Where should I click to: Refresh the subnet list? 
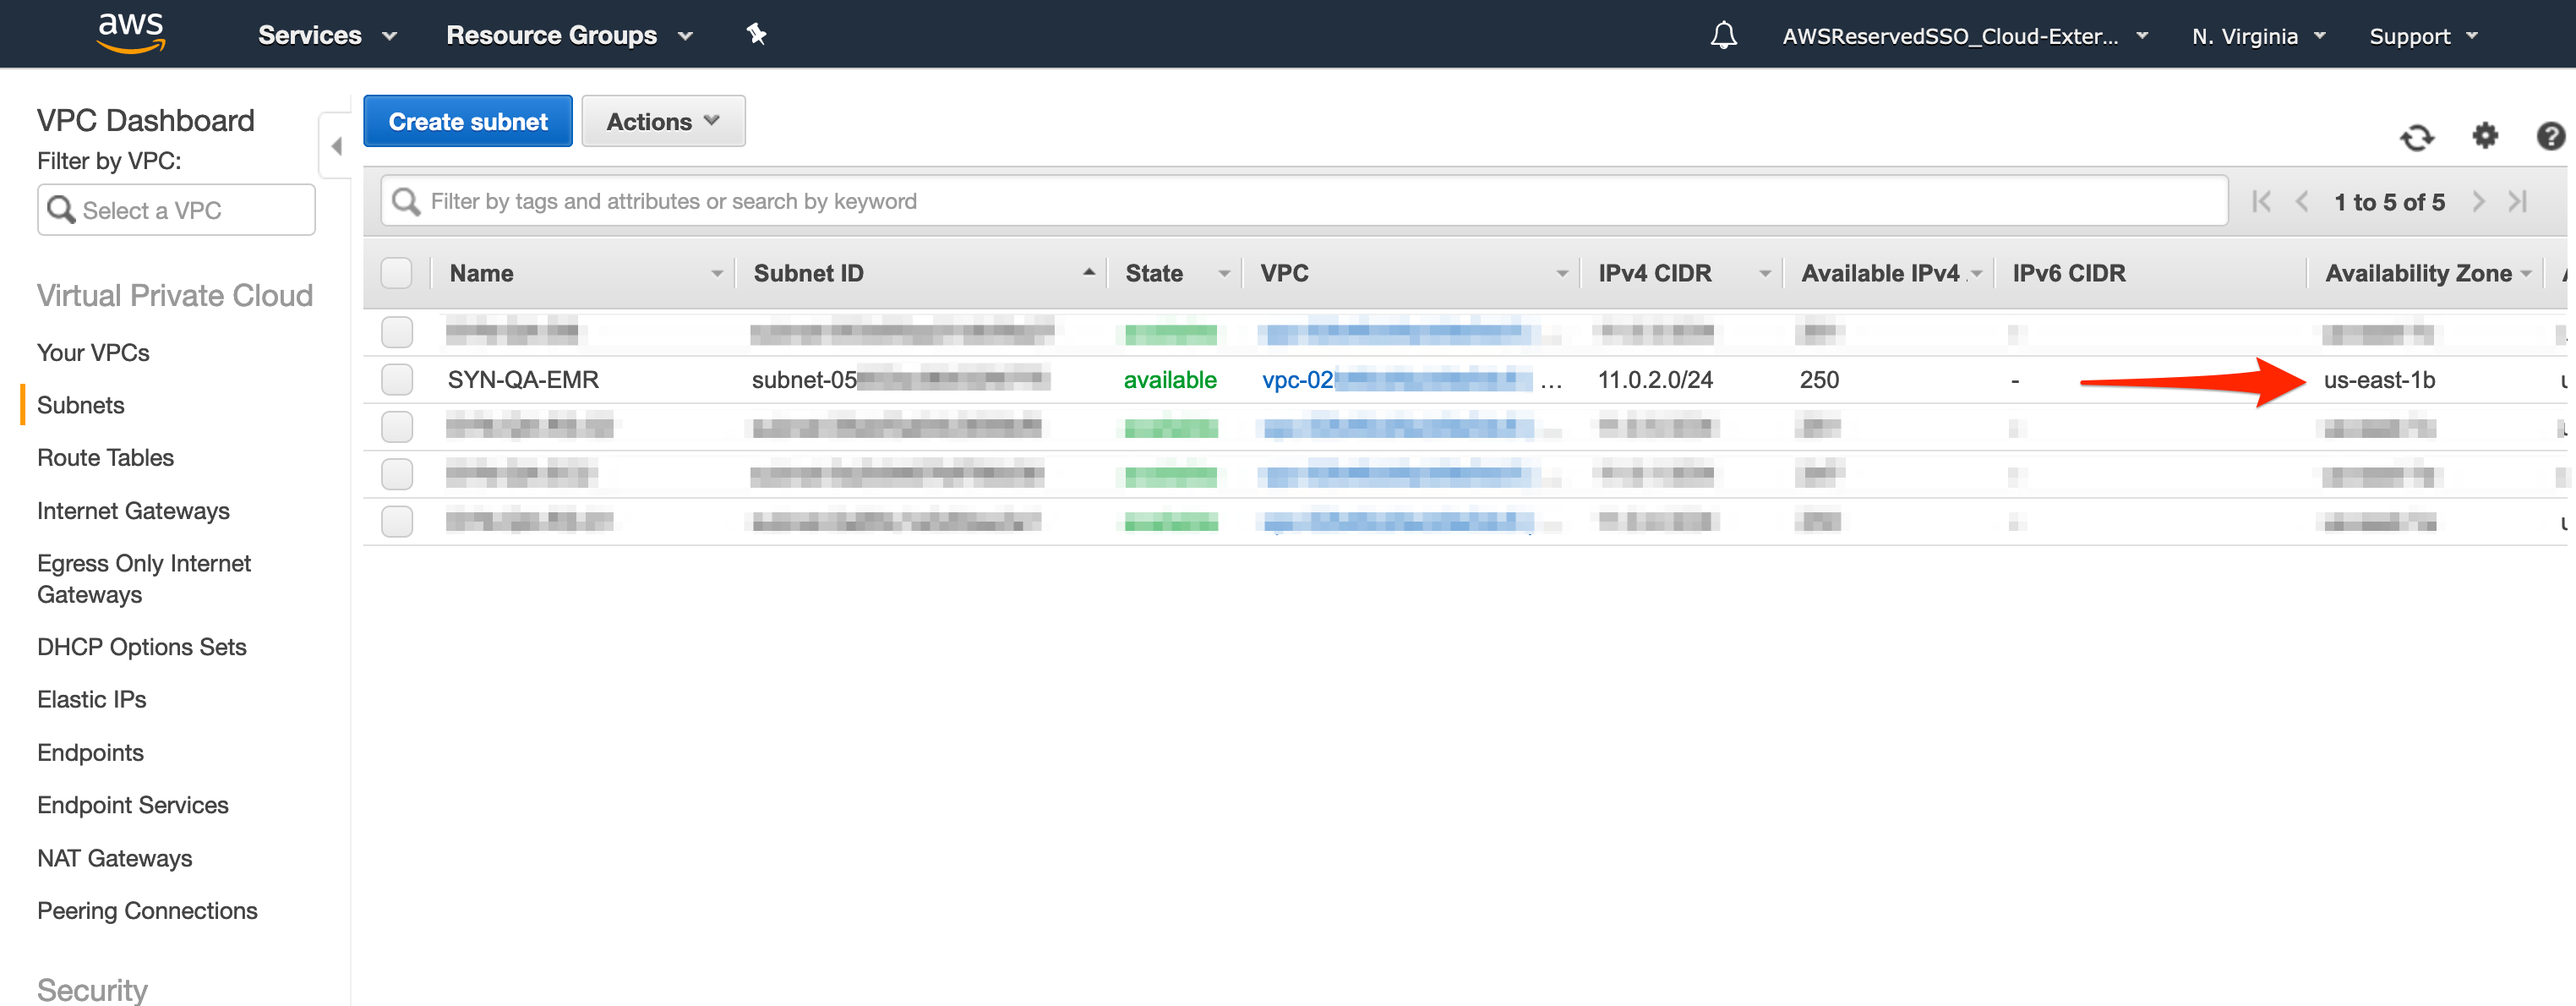2416,137
